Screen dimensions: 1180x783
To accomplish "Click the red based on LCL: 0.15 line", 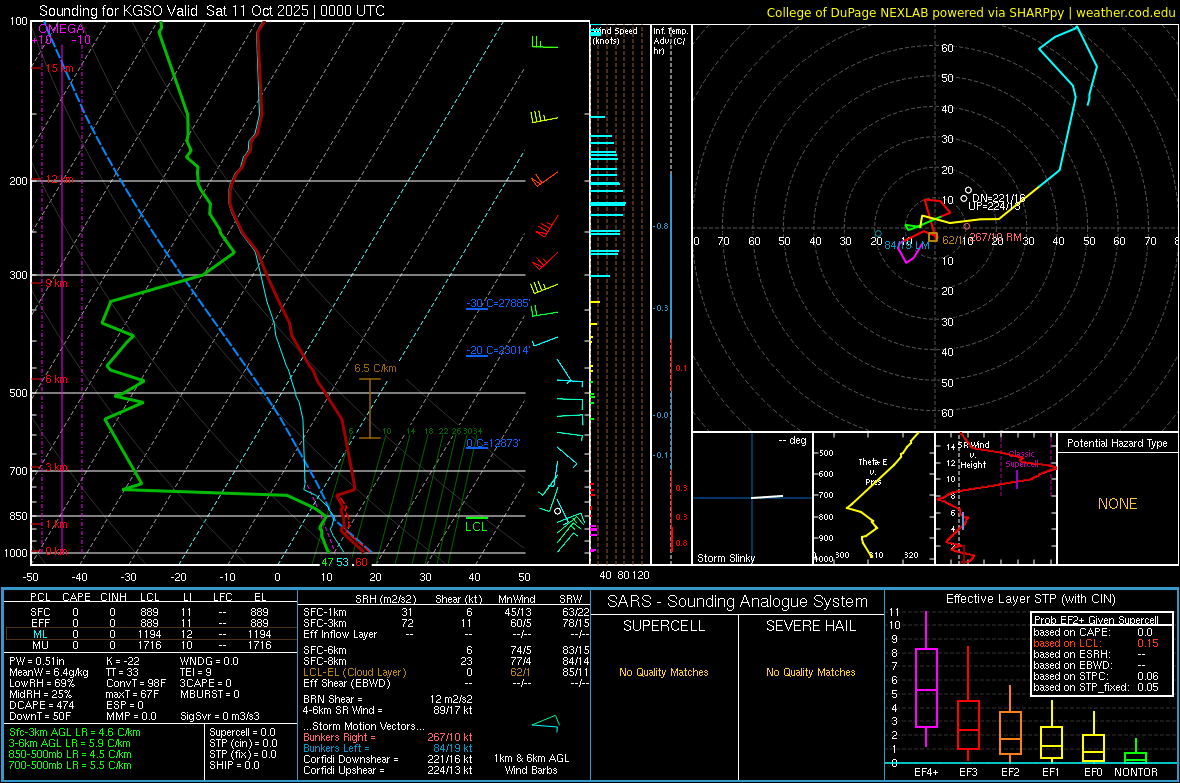I will [1096, 643].
